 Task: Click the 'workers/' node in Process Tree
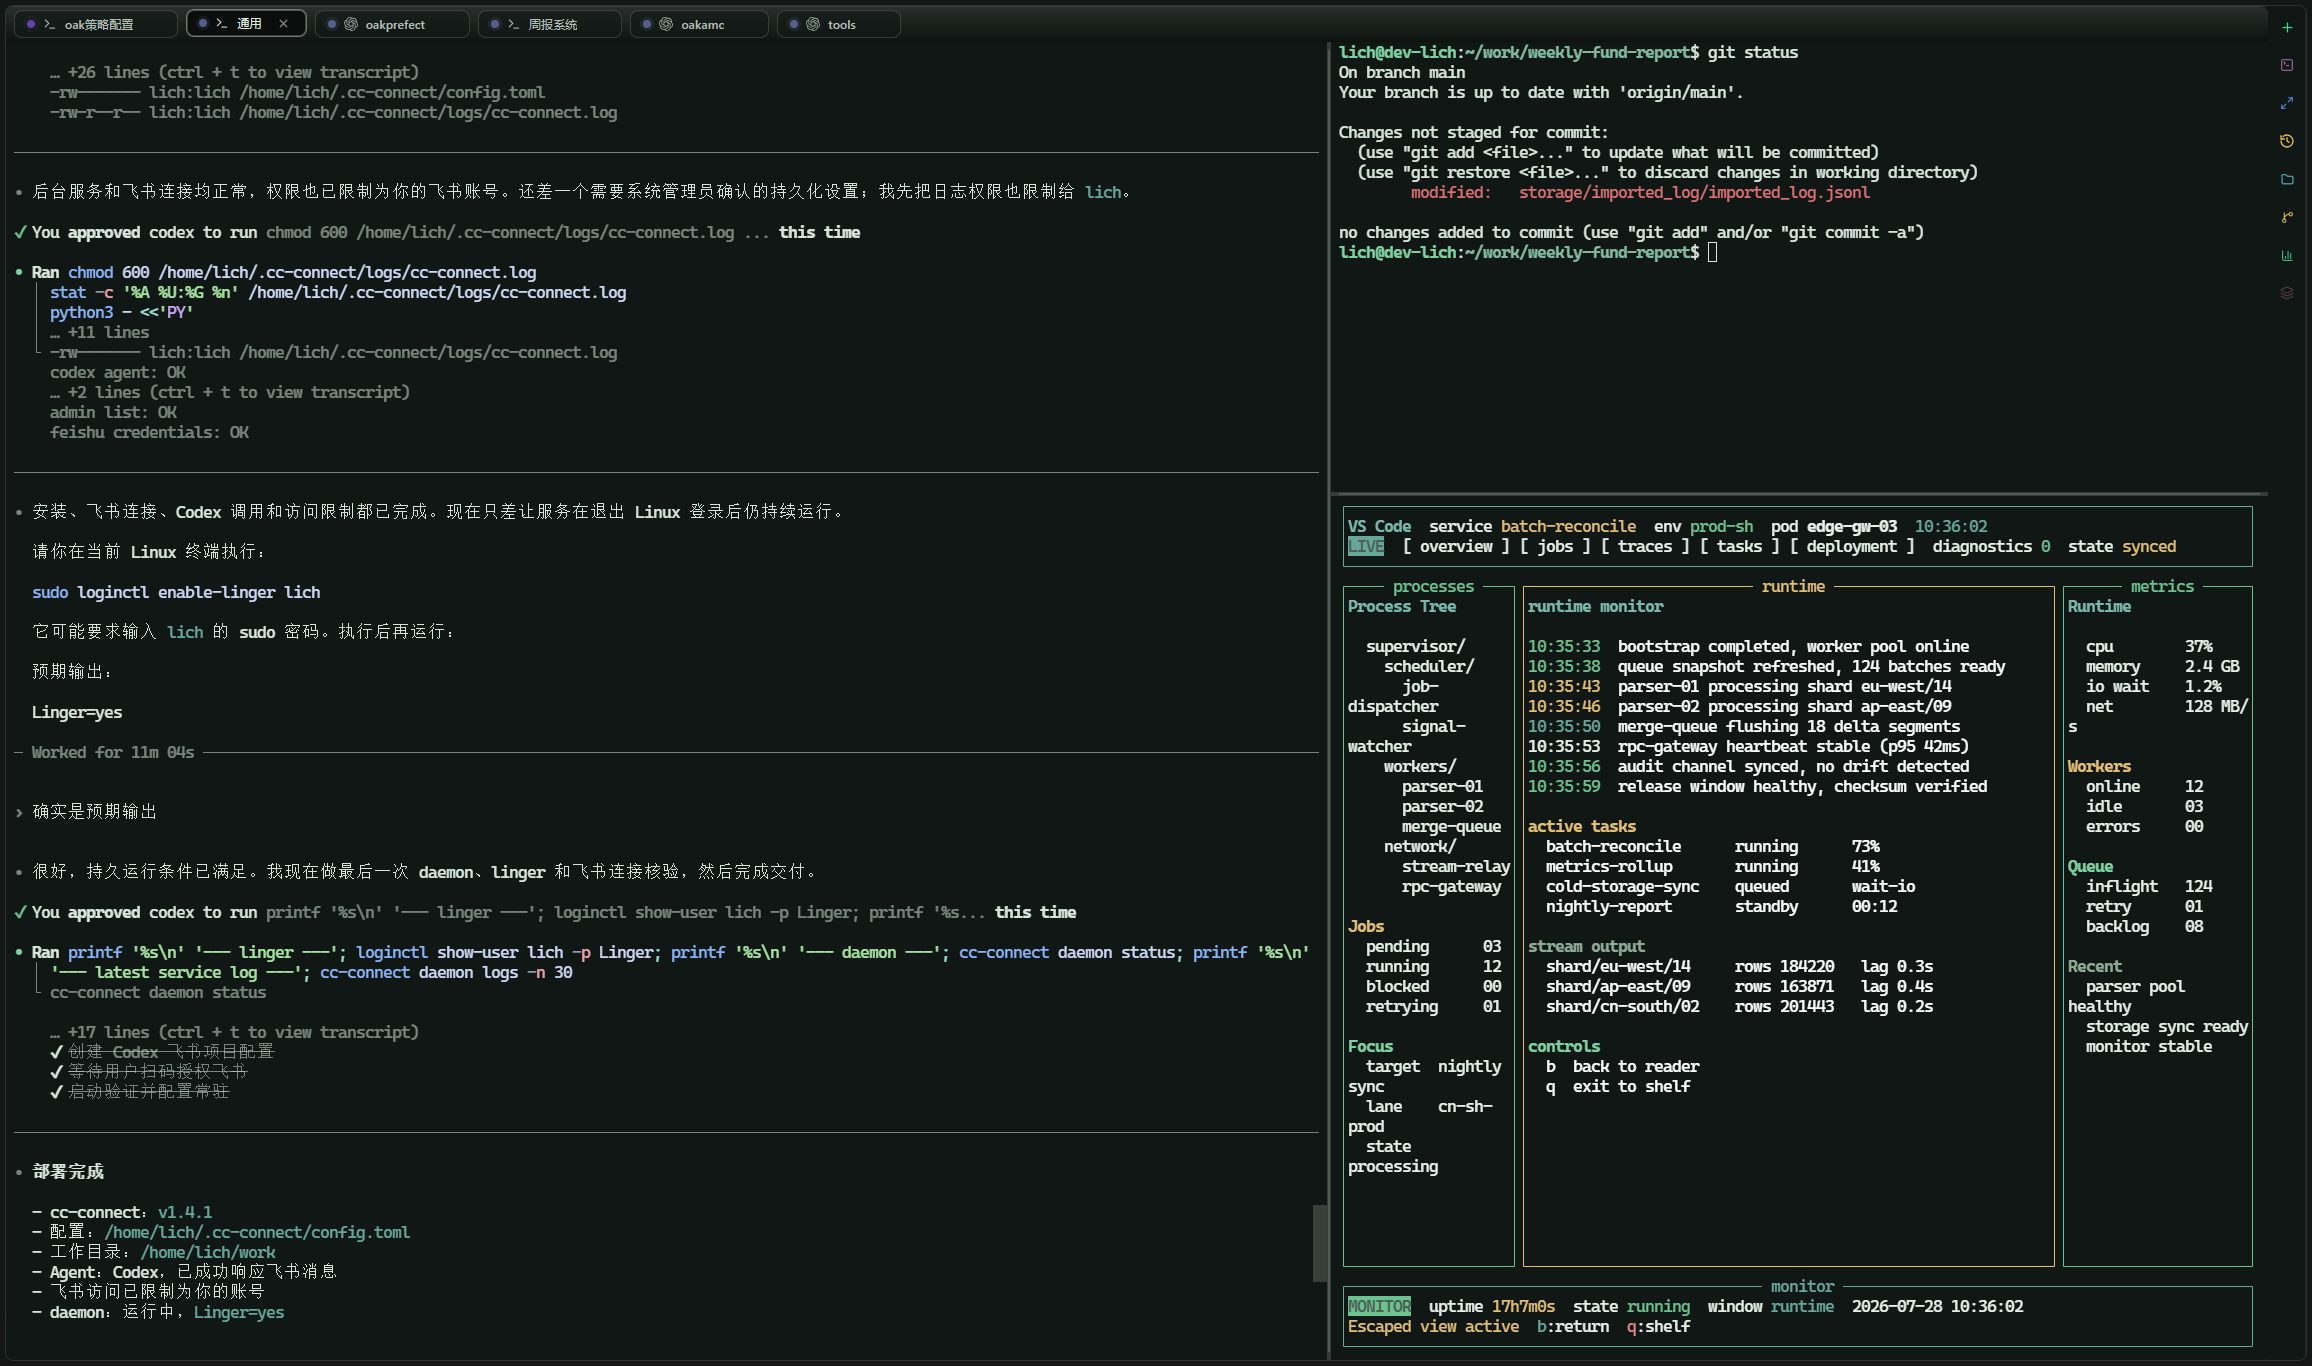coord(1420,767)
